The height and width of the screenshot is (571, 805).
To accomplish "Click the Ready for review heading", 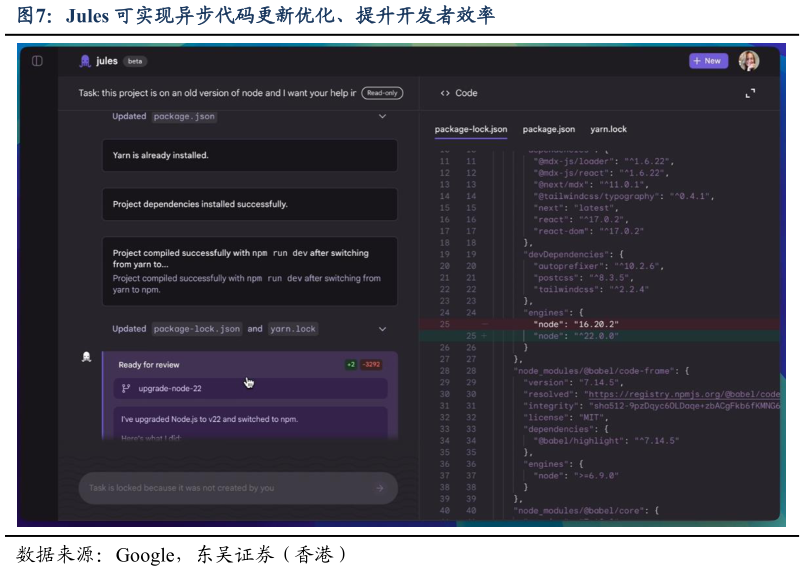I will [x=149, y=365].
